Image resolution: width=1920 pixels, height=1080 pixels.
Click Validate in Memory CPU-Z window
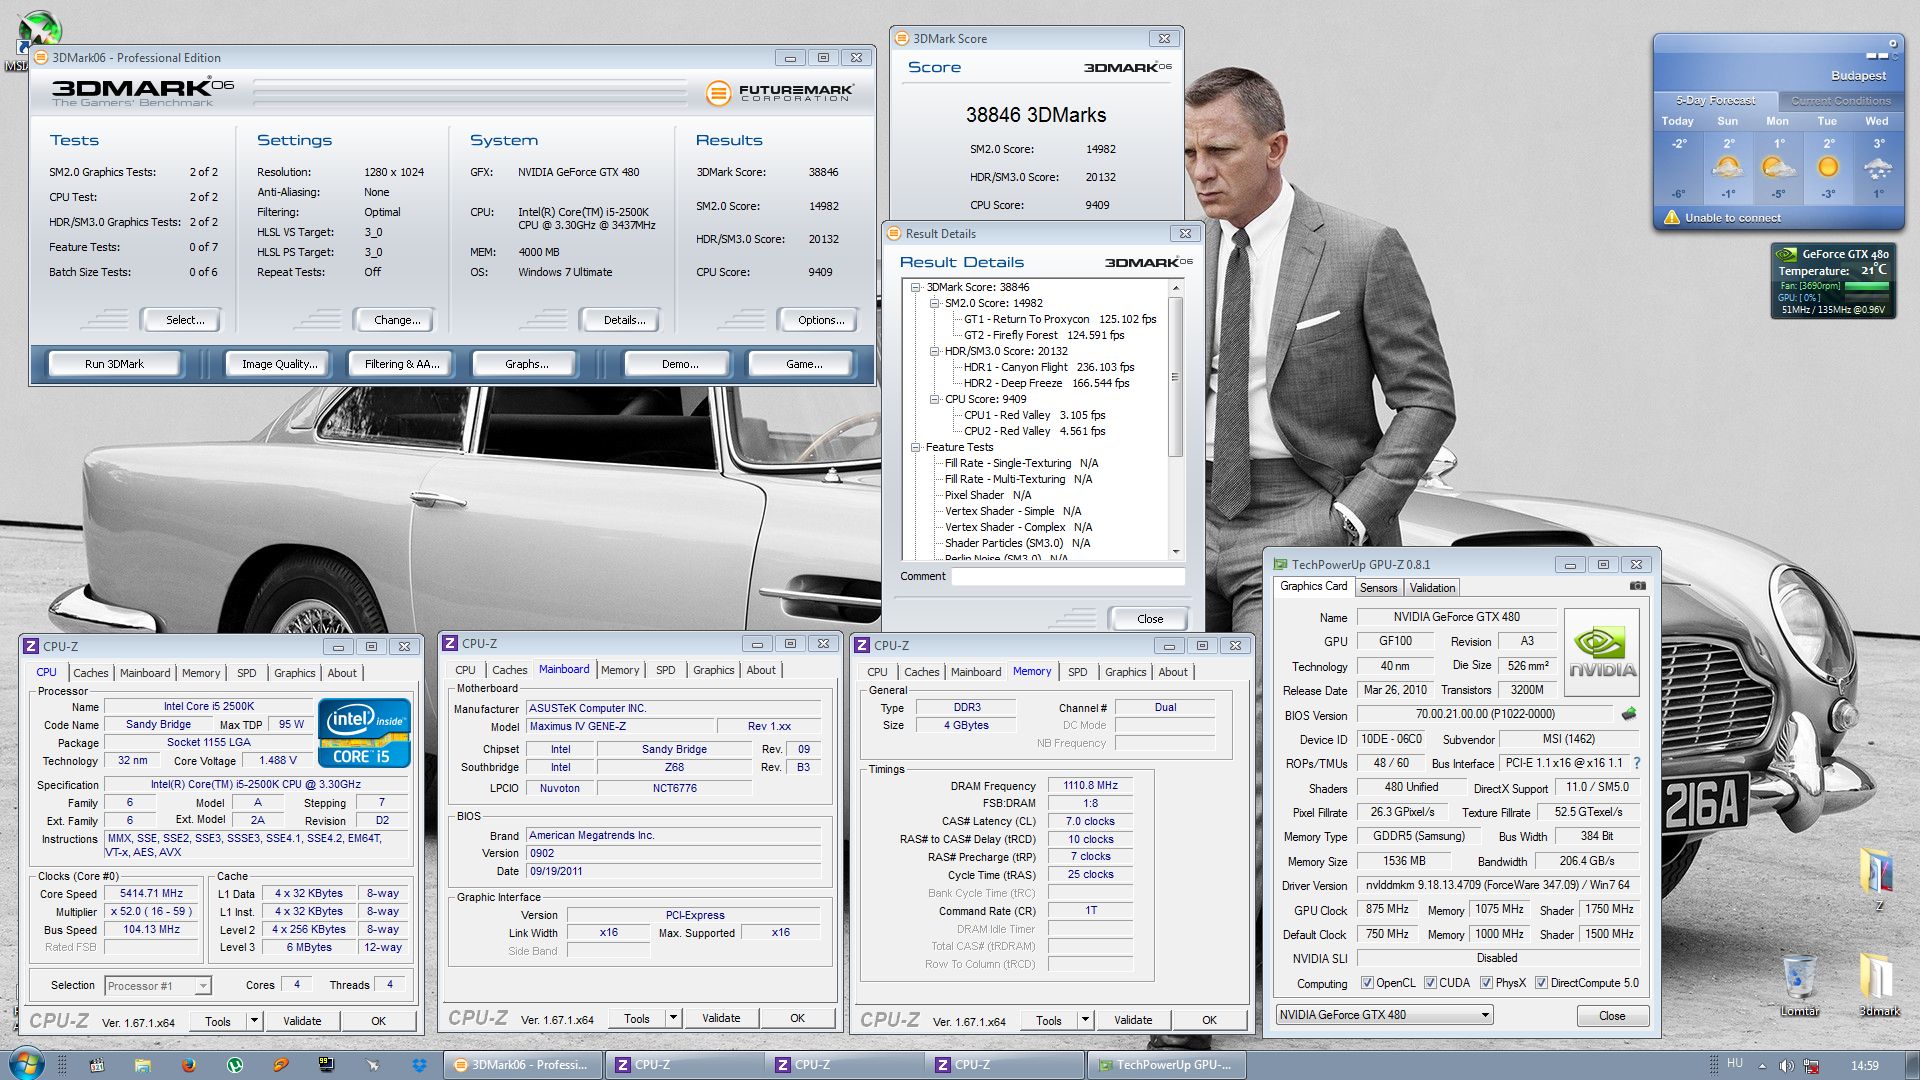coord(1132,1020)
